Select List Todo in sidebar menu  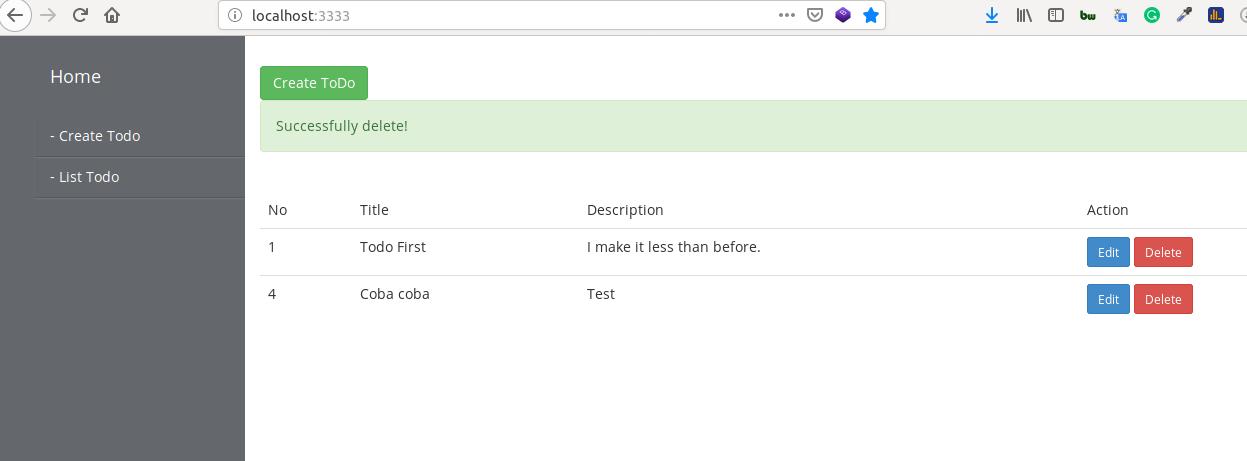[85, 177]
